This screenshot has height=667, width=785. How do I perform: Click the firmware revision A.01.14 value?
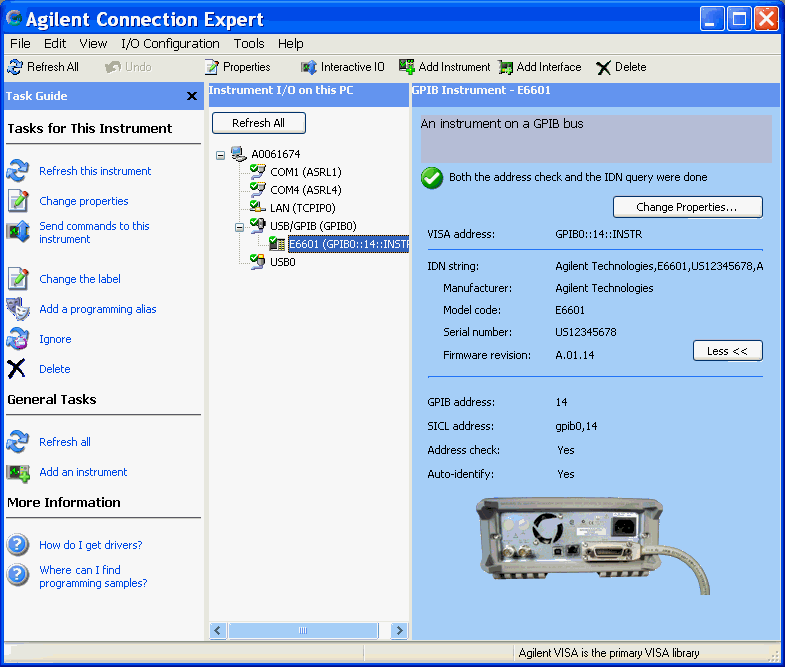click(x=575, y=355)
